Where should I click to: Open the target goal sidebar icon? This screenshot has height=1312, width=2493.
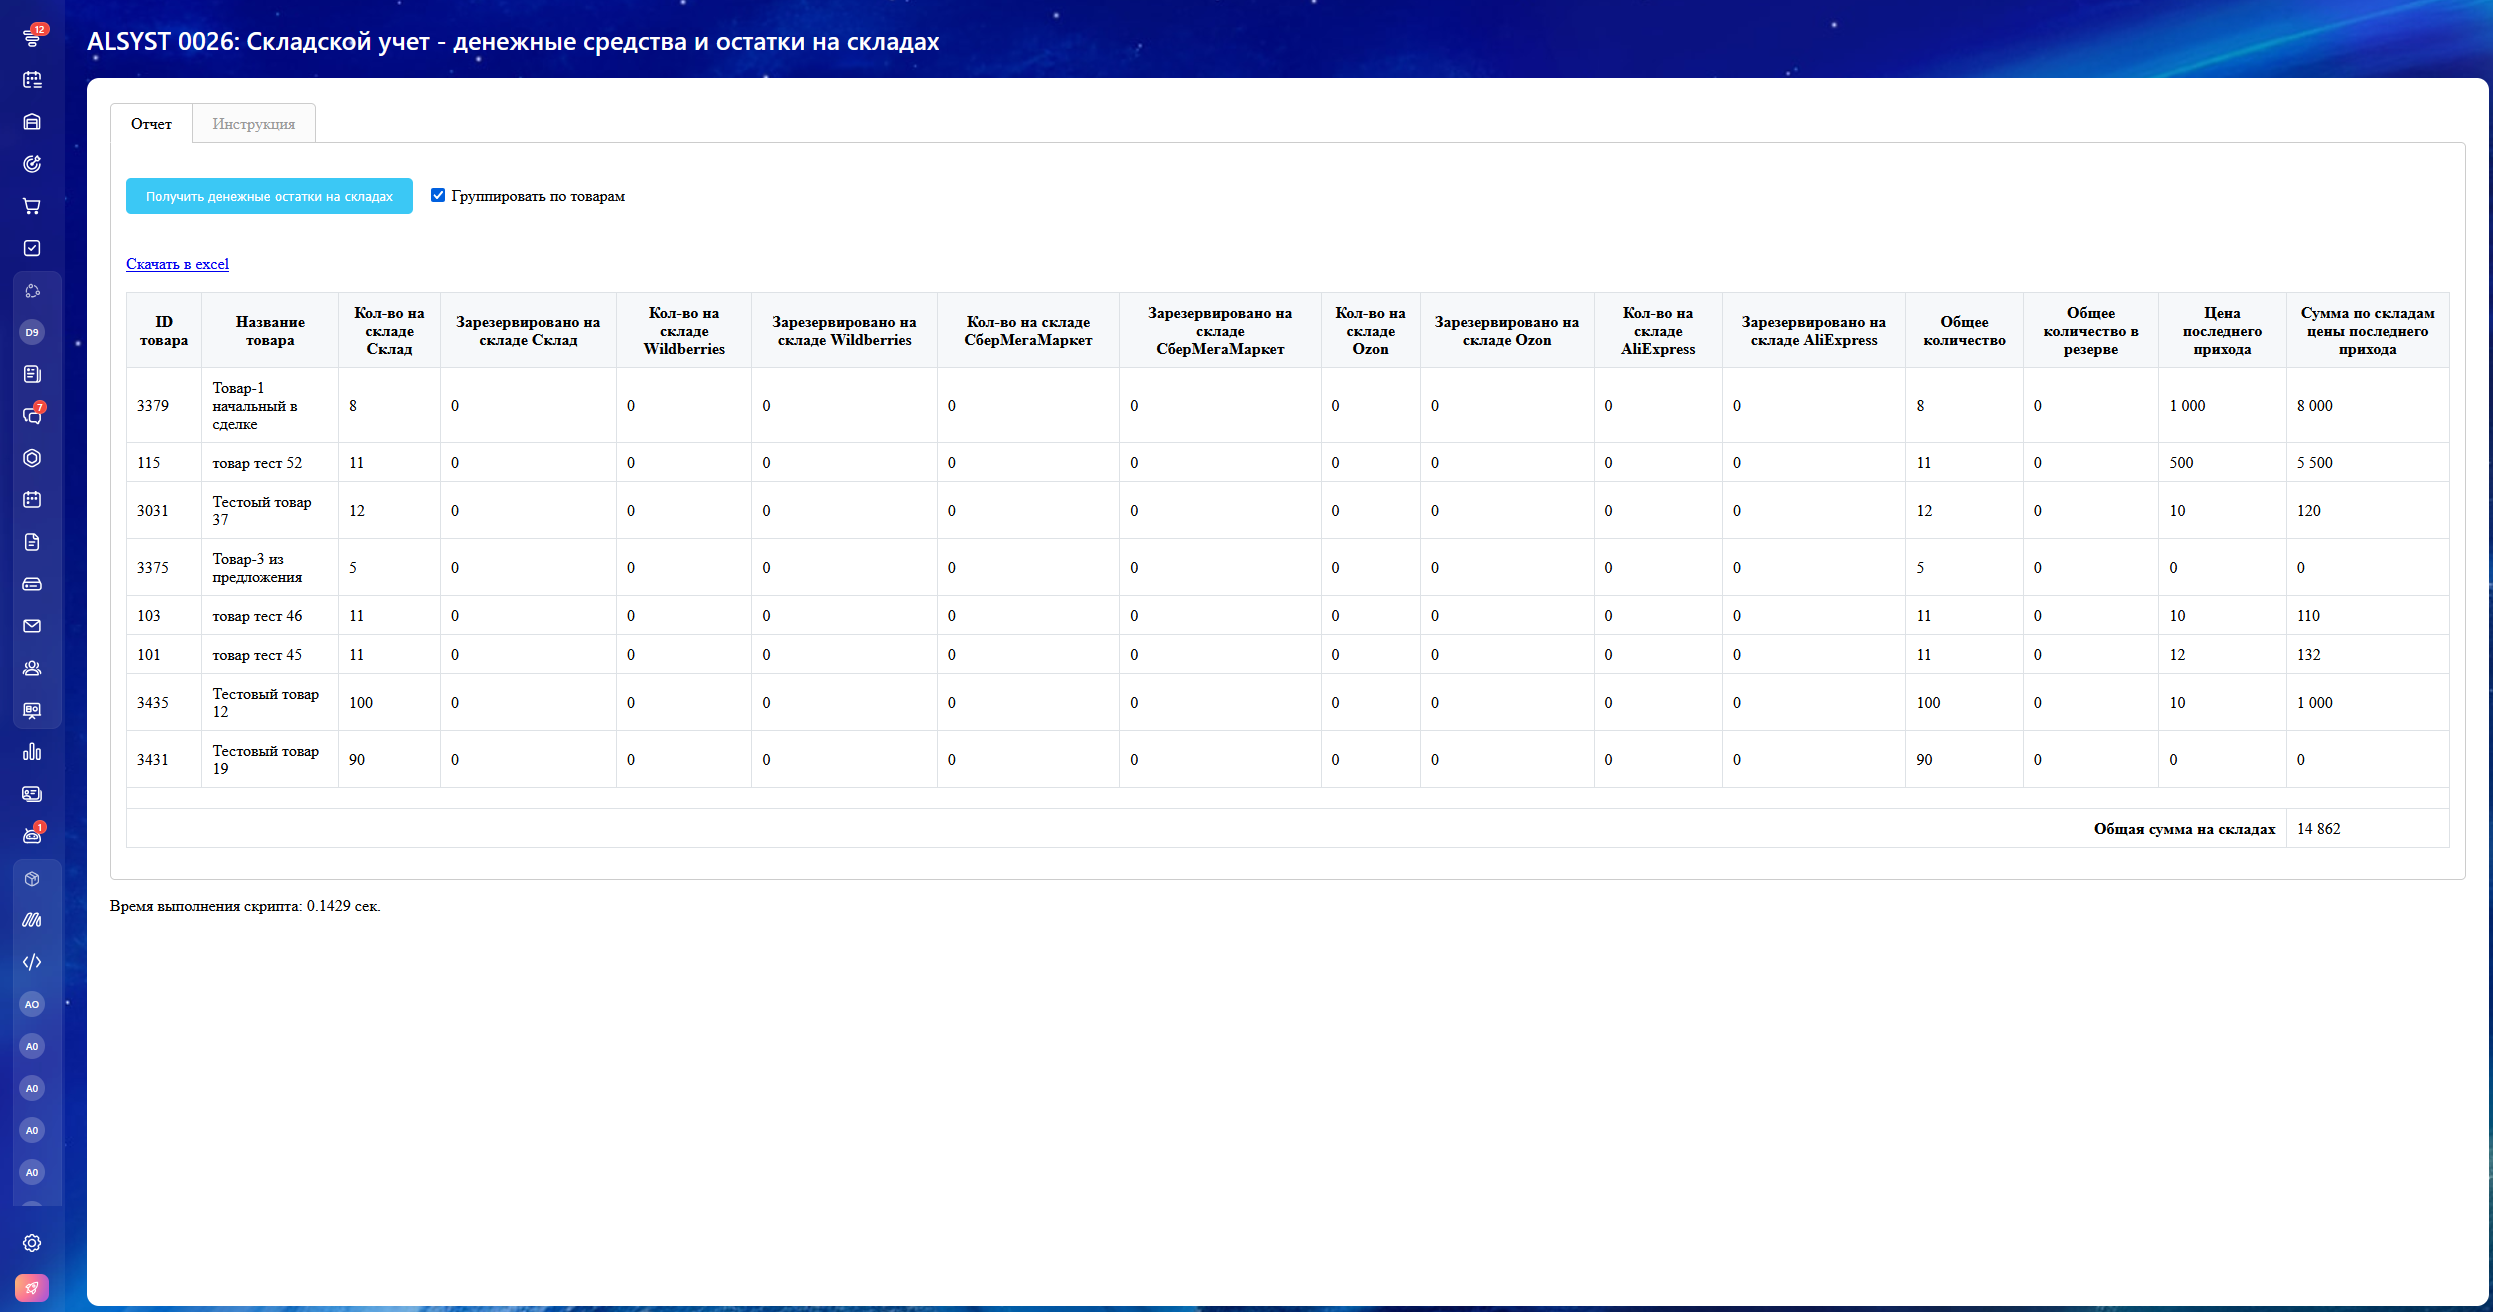click(x=32, y=164)
